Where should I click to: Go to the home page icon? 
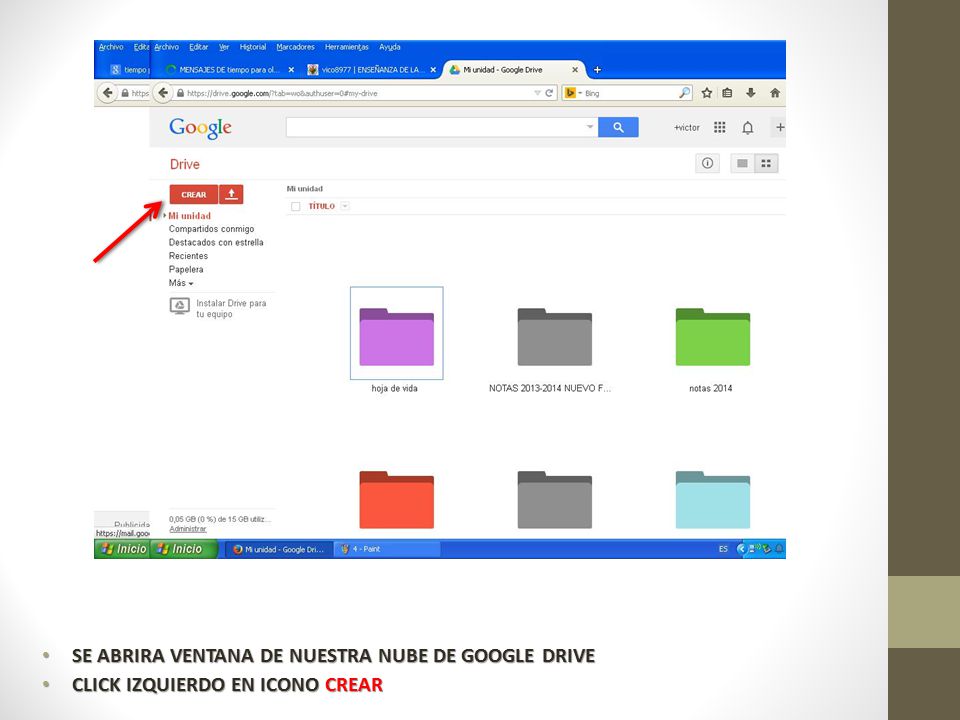tap(774, 93)
